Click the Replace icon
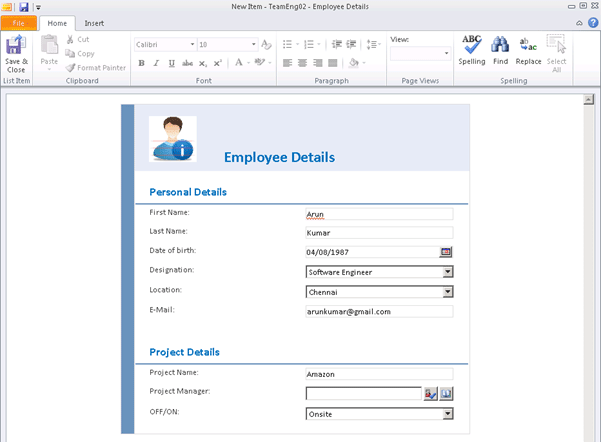Screen dimensions: 601x442 click(528, 45)
